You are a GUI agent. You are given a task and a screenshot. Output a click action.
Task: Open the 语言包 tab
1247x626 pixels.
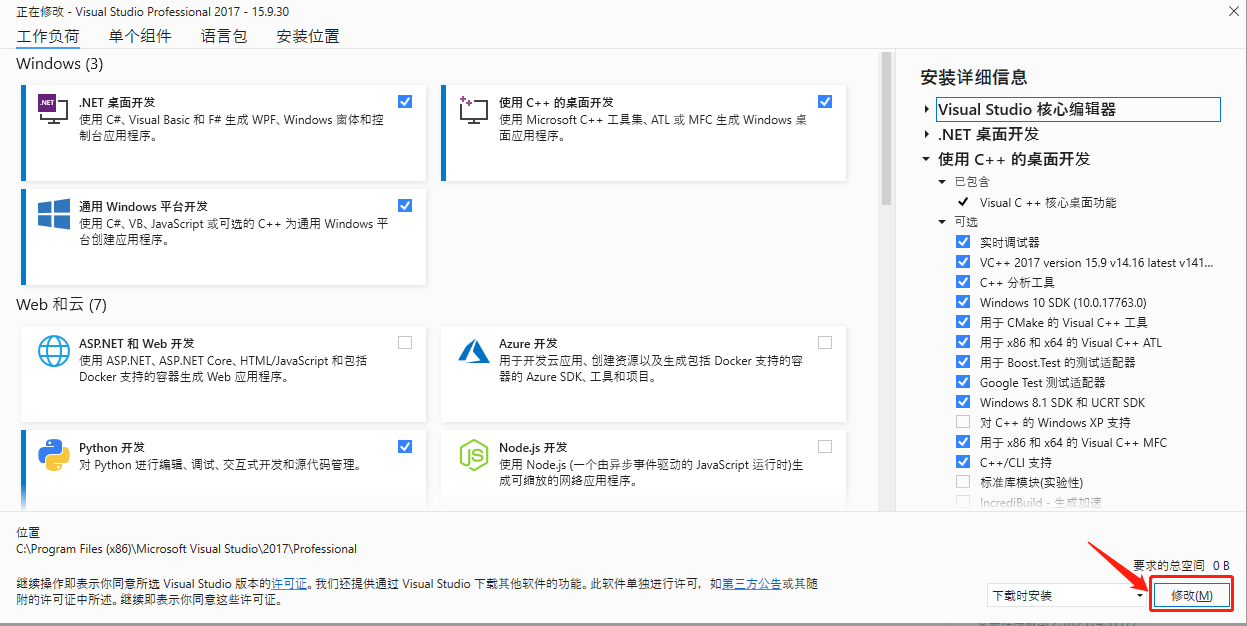click(224, 35)
